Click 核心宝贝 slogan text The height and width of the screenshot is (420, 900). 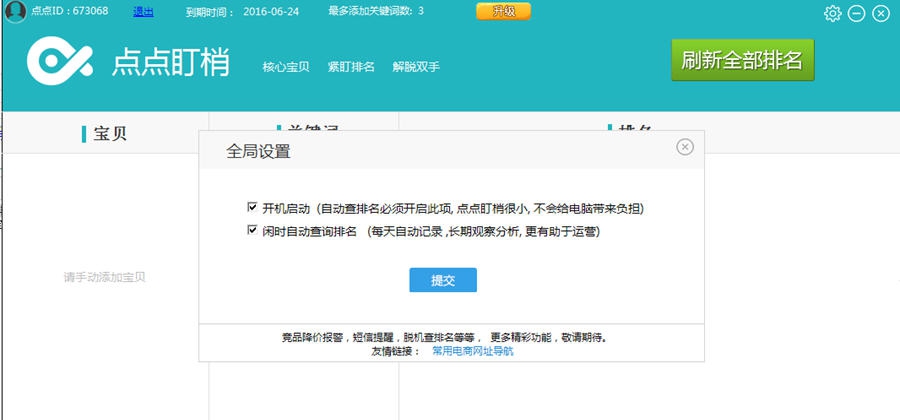[286, 67]
